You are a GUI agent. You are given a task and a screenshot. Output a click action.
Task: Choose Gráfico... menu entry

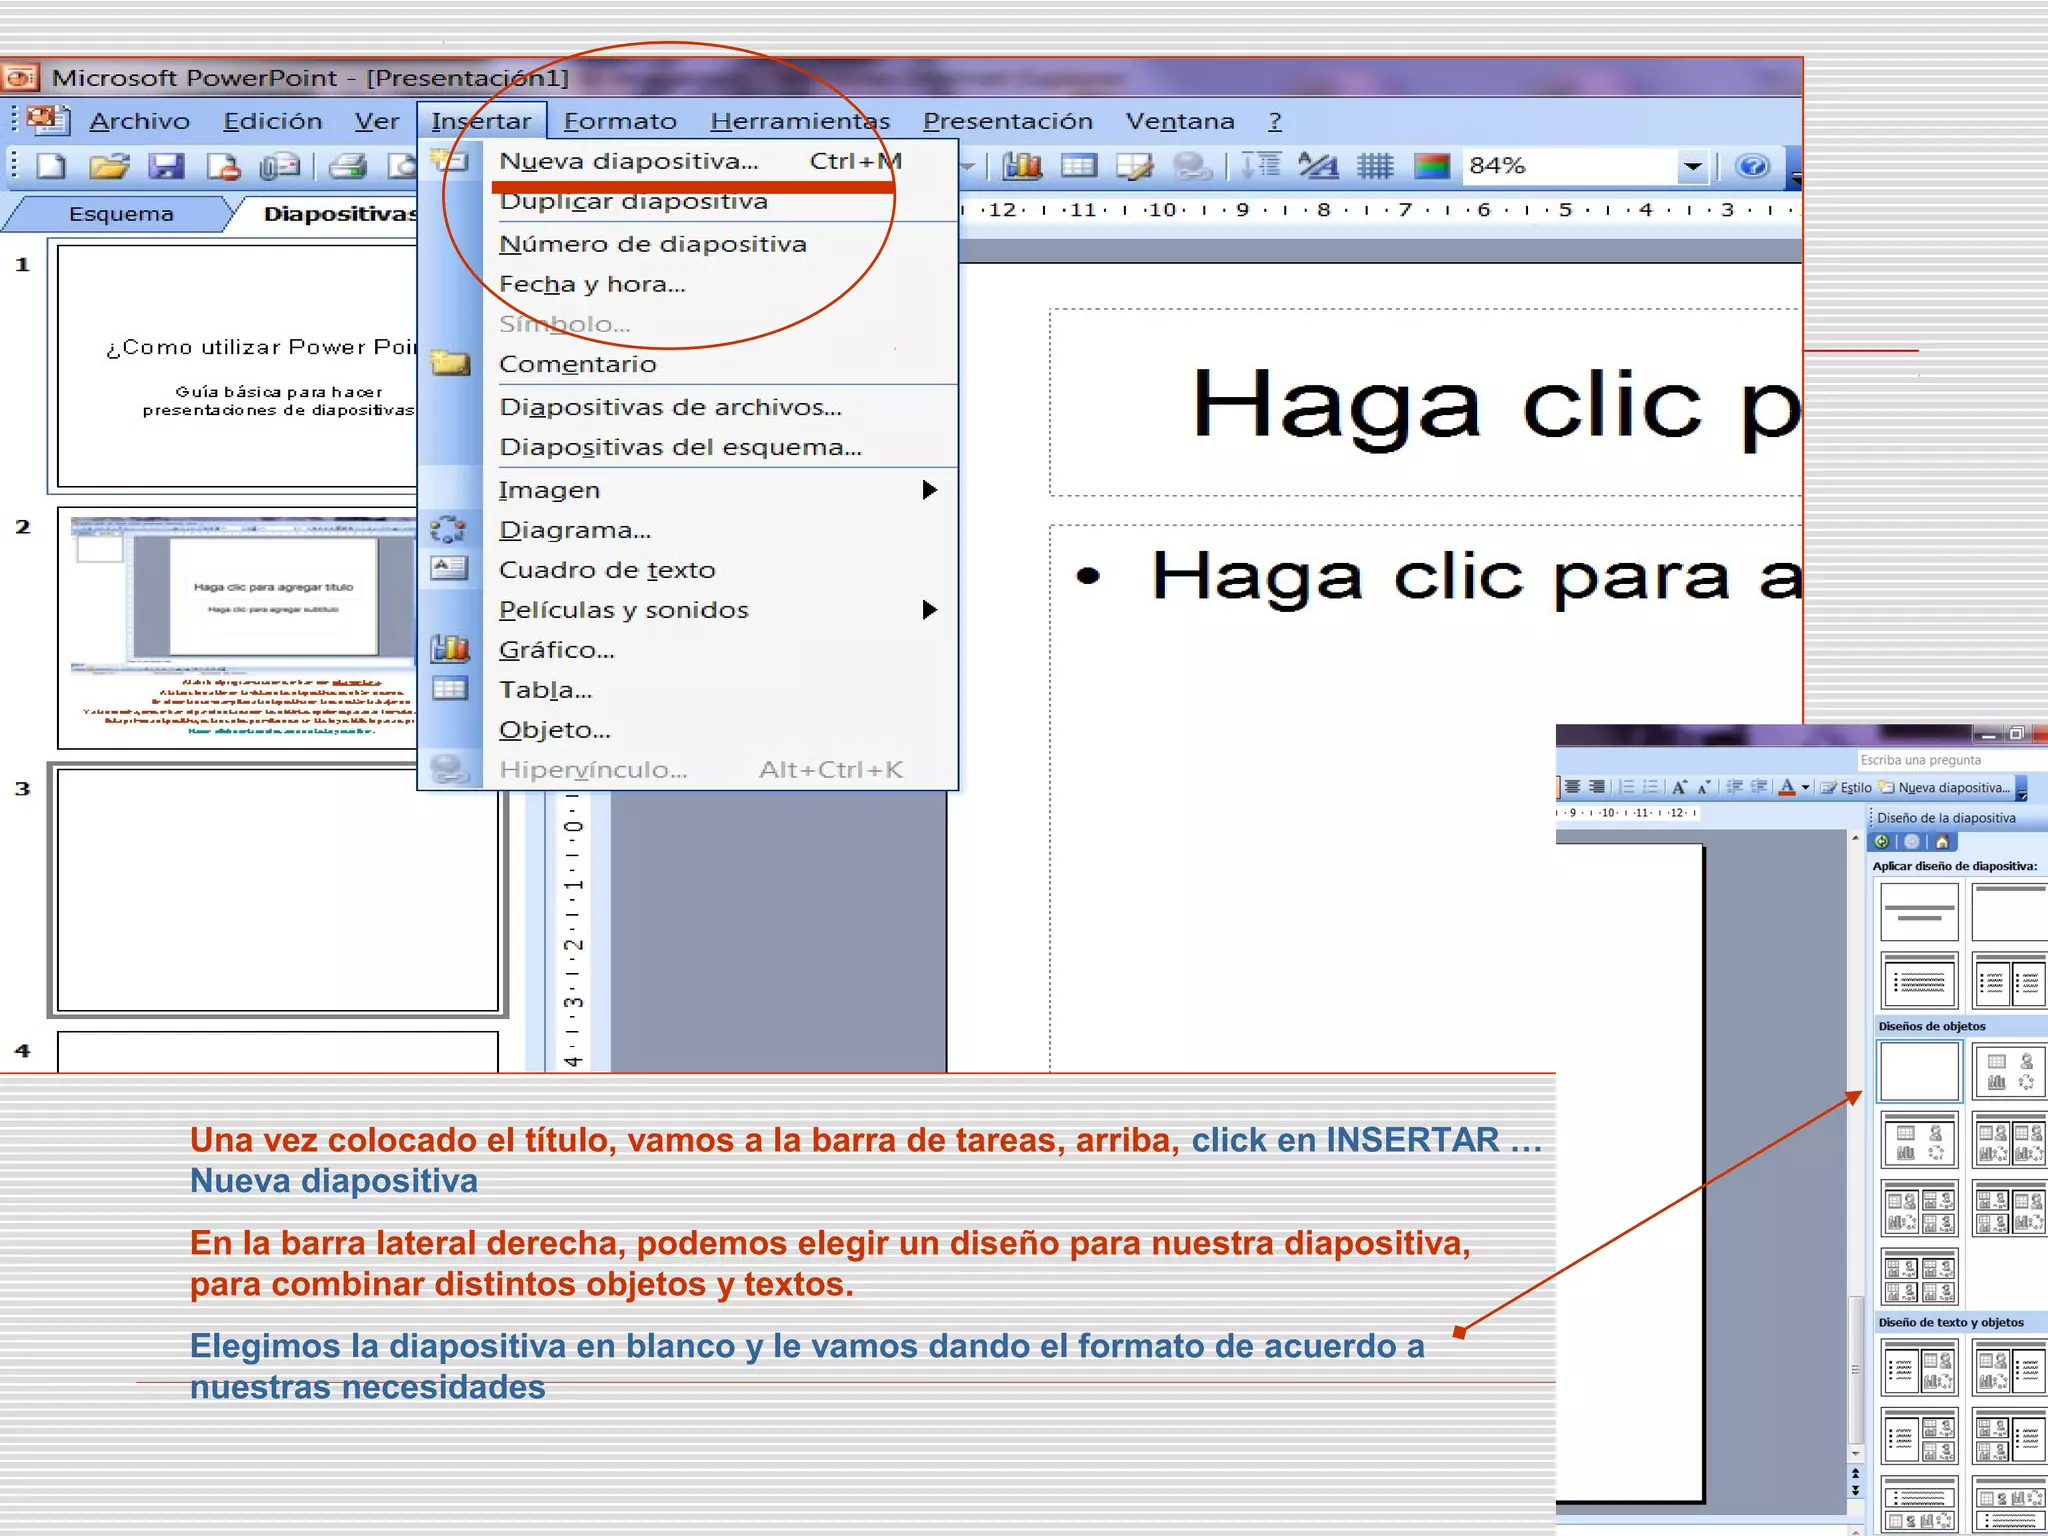[690, 650]
